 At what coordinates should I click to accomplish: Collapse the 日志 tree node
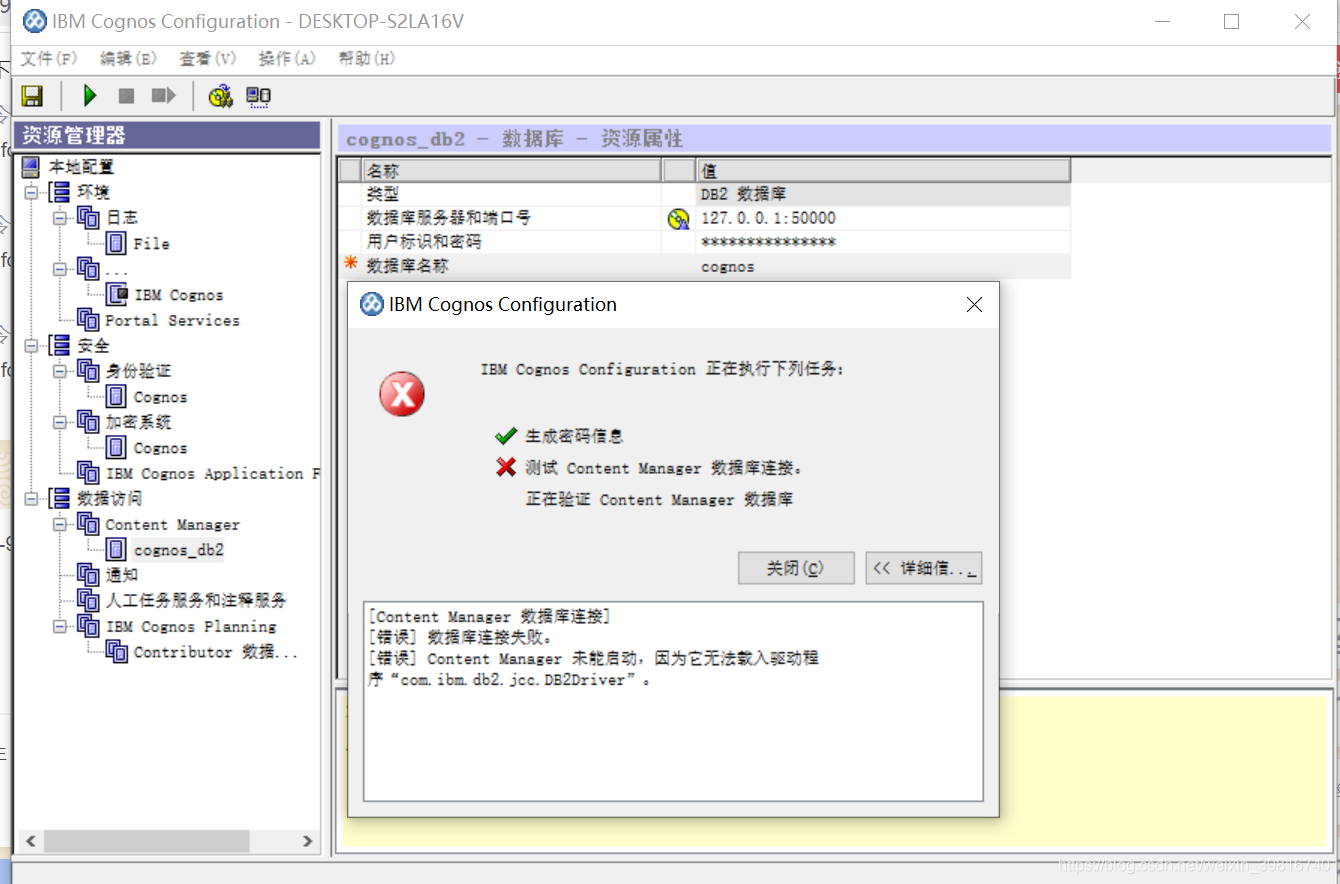(59, 217)
